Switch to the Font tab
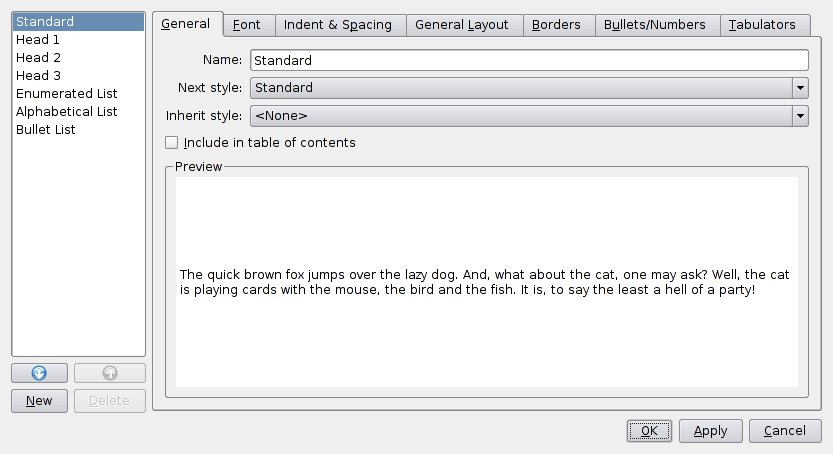Screen dimensions: 833x454 pos(246,25)
